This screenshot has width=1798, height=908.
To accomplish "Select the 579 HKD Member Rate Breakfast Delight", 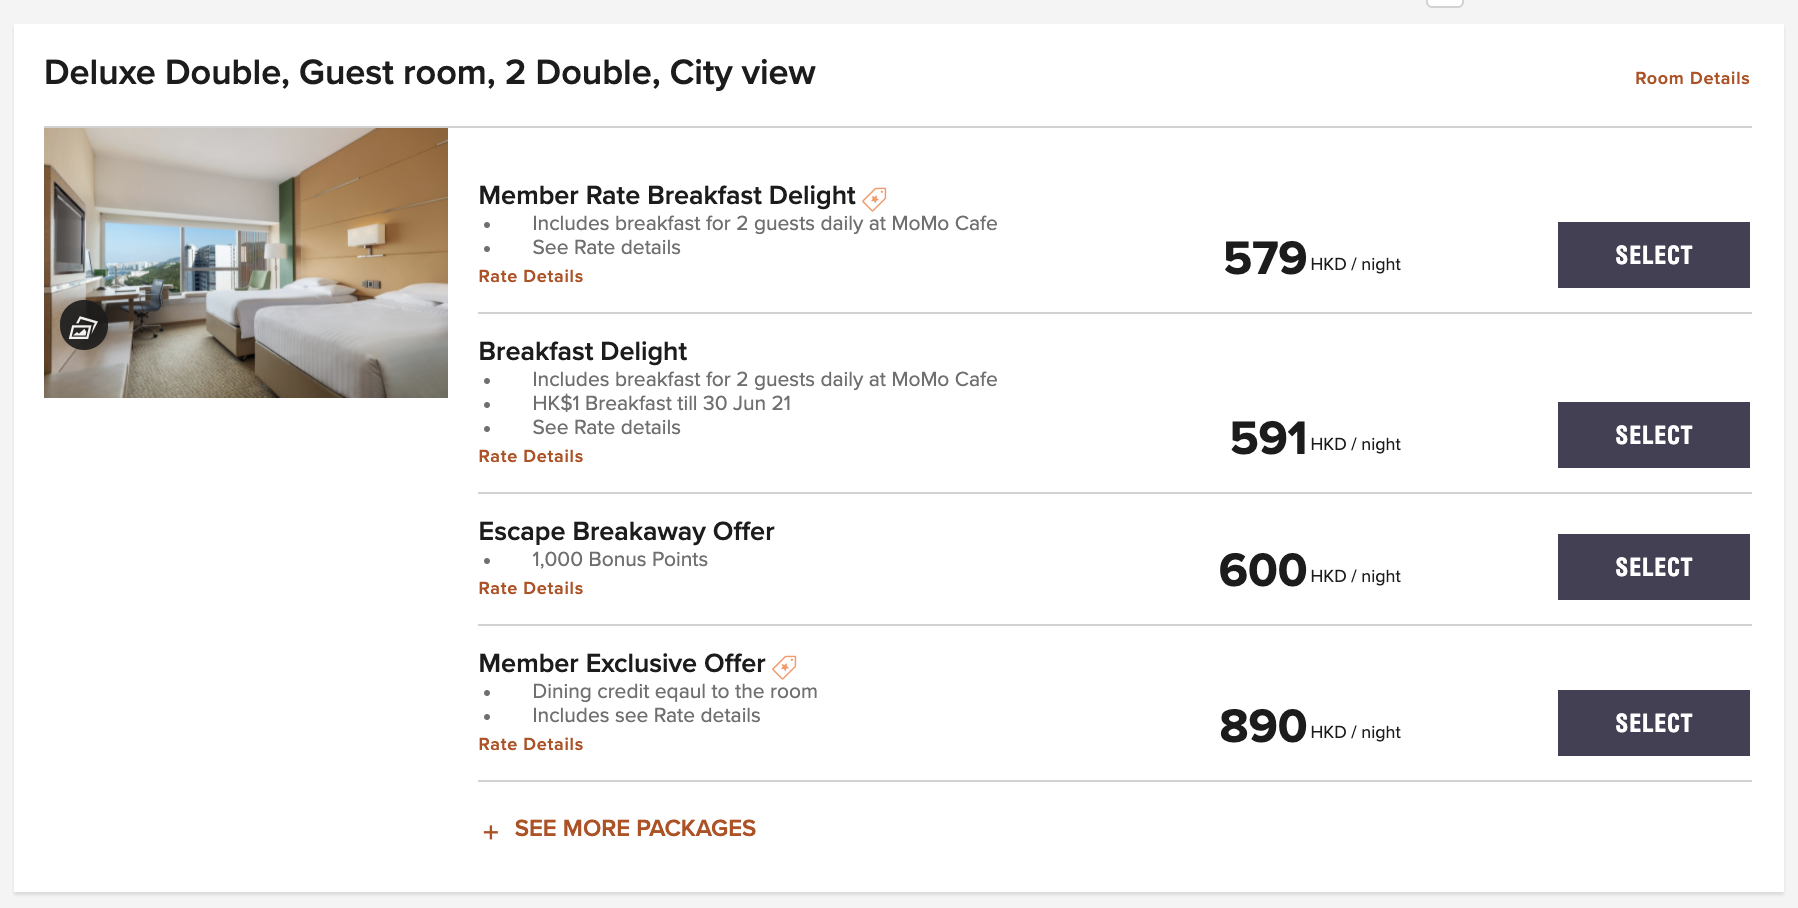I will tap(1654, 255).
